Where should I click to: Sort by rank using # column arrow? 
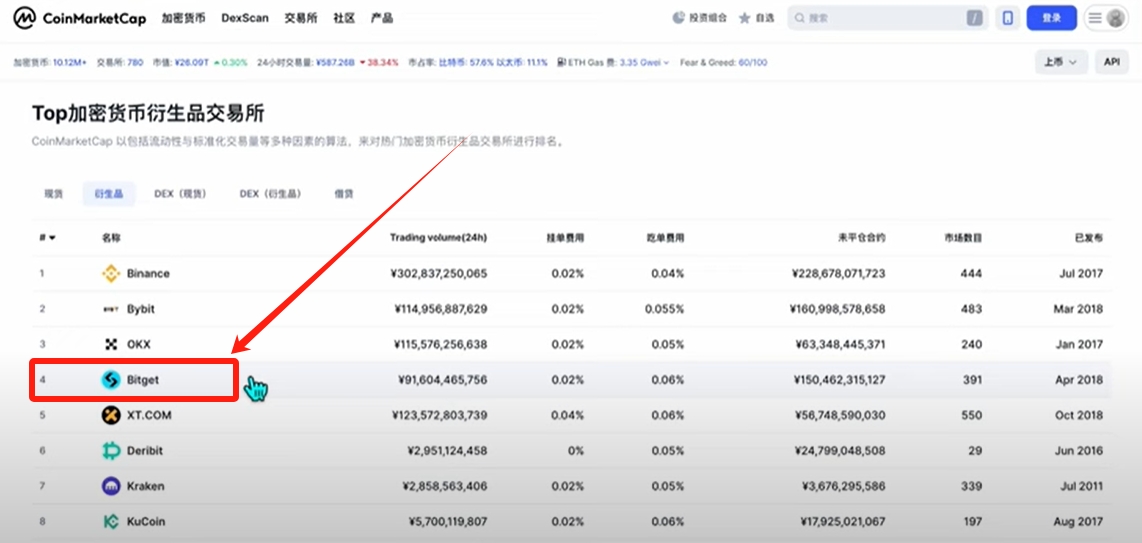[x=52, y=238]
